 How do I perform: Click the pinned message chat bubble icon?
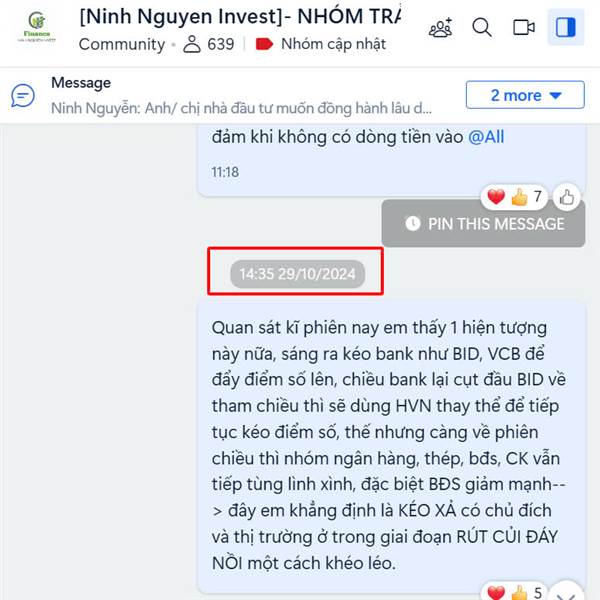coord(23,96)
